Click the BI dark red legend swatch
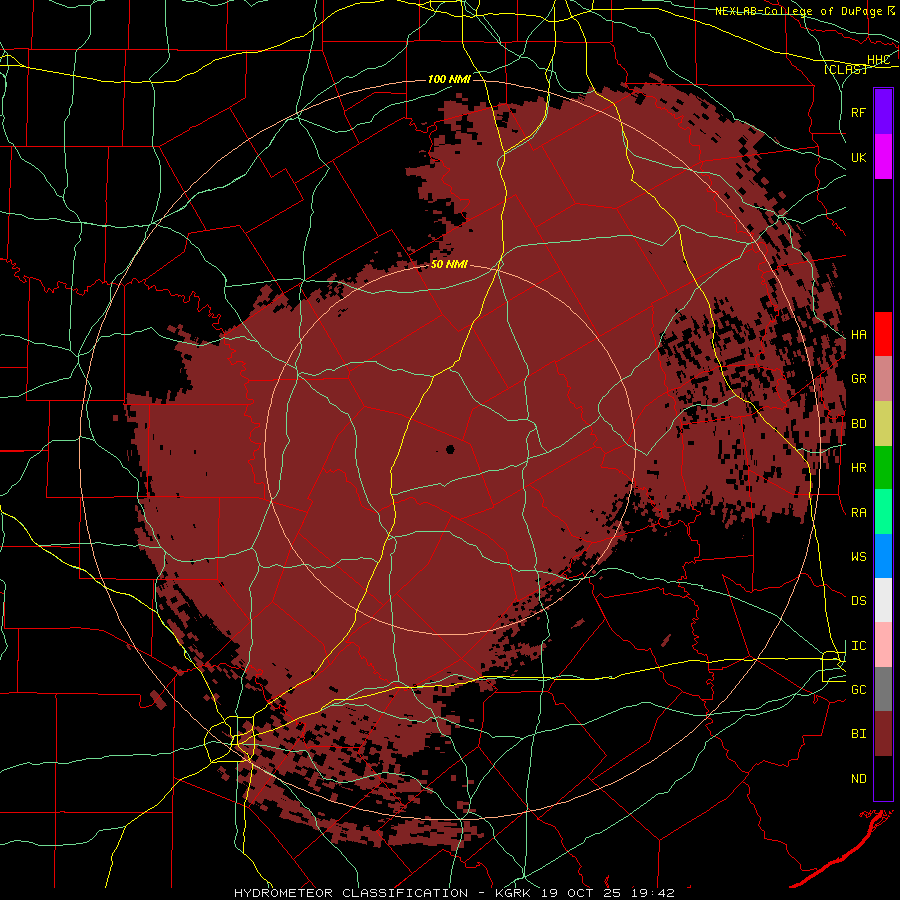Image resolution: width=900 pixels, height=900 pixels. pyautogui.click(x=883, y=734)
